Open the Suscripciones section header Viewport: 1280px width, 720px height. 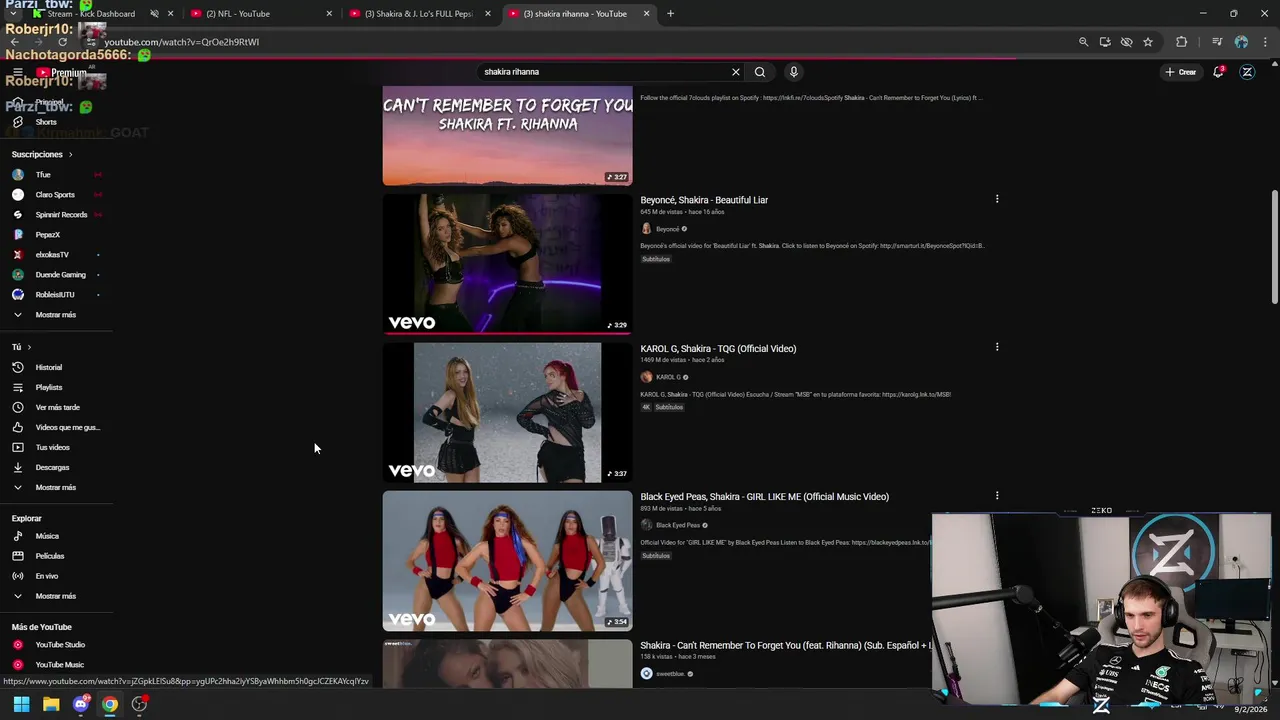[43, 155]
